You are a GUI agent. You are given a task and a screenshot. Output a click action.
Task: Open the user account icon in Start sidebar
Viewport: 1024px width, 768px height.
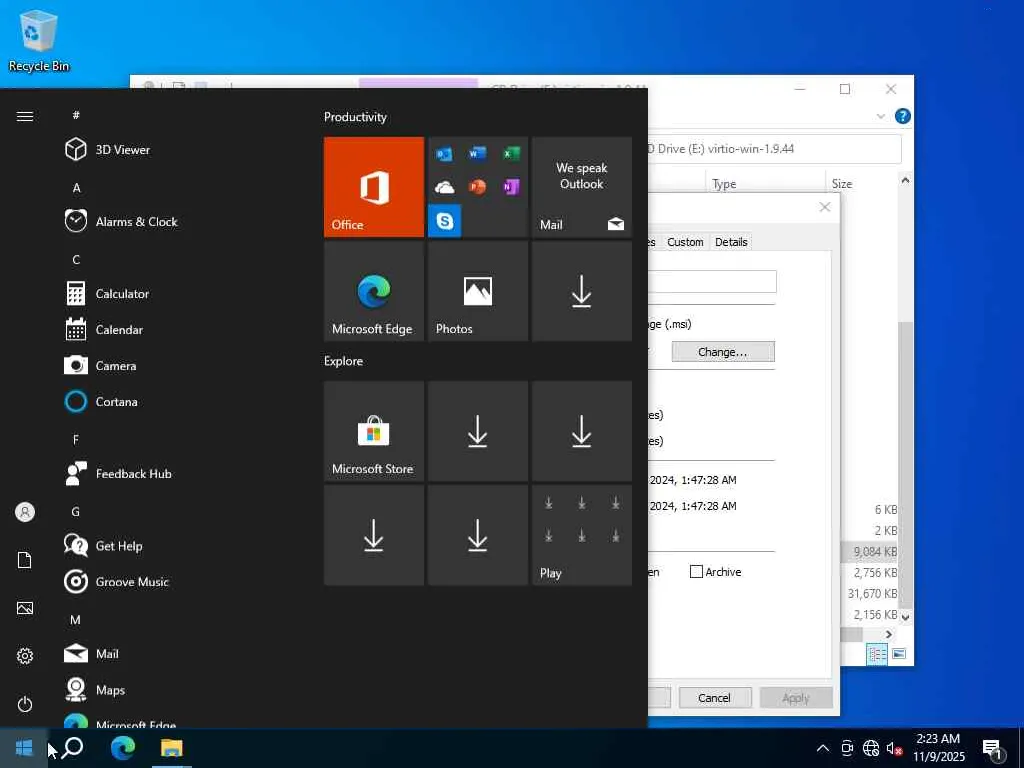point(25,512)
